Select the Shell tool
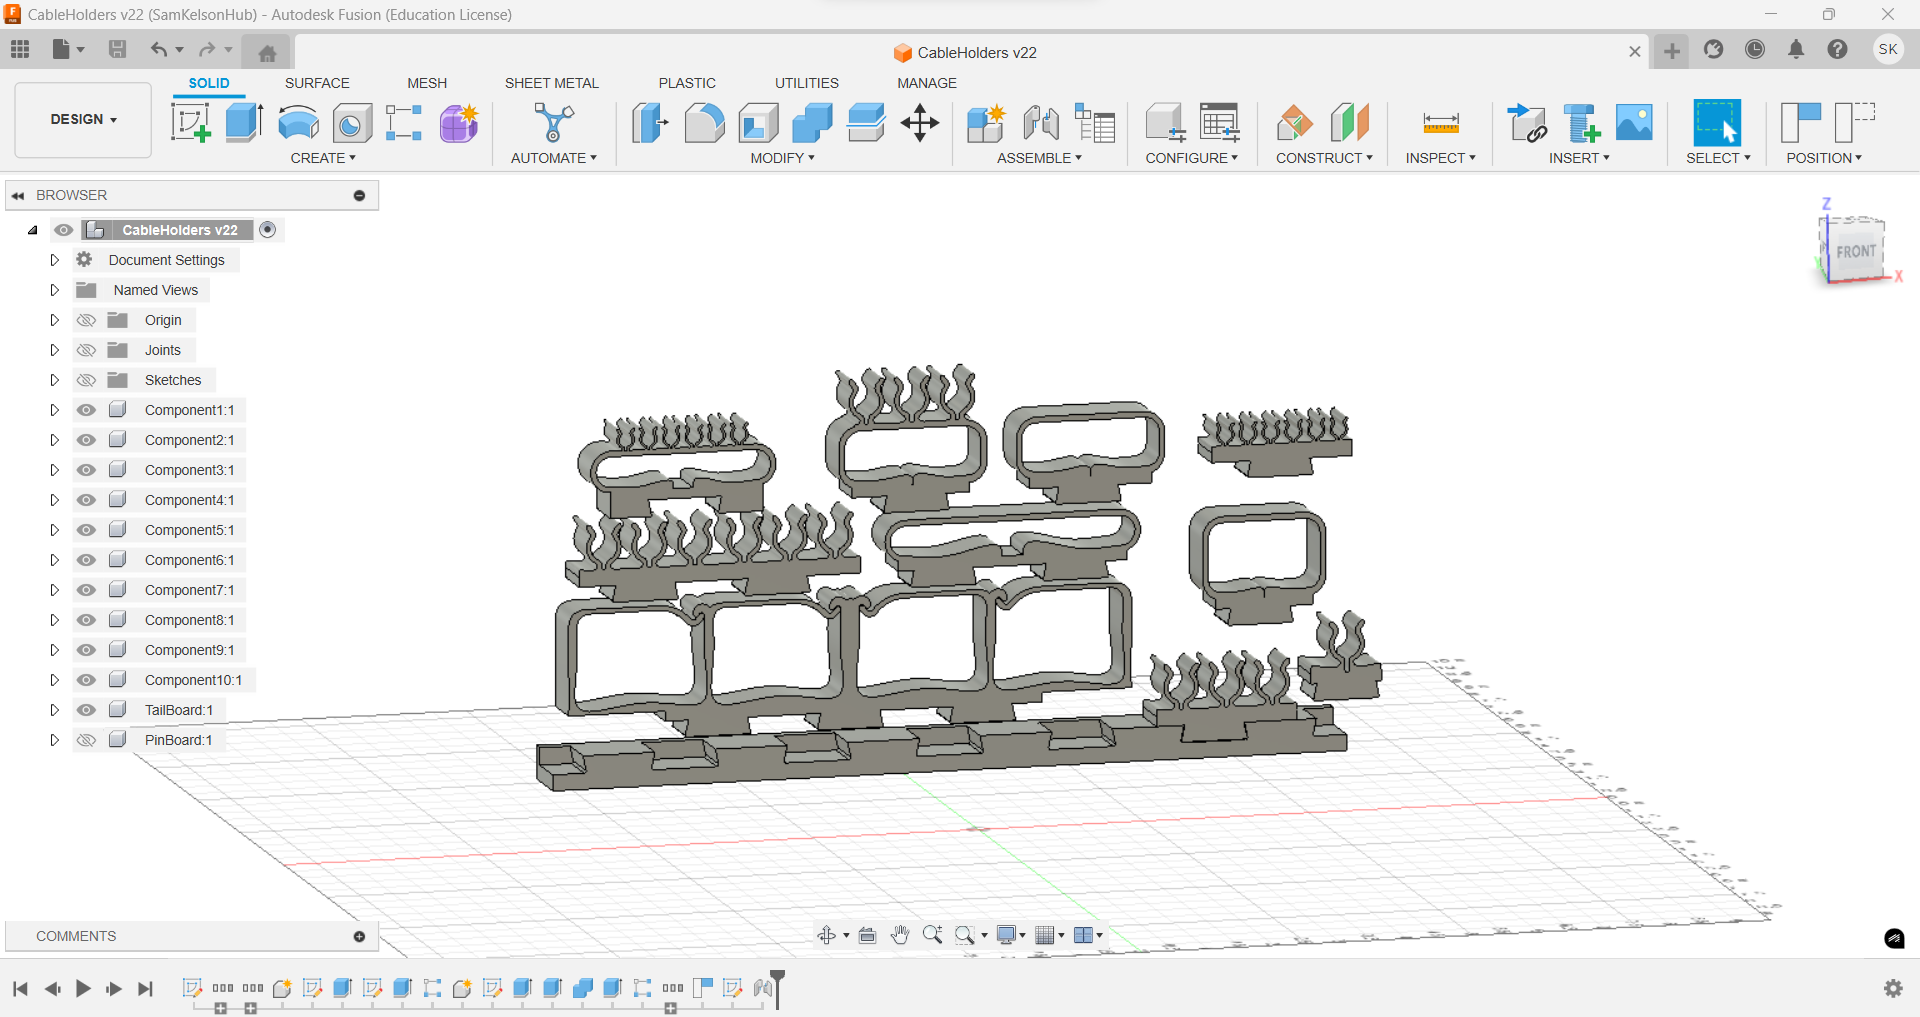The height and width of the screenshot is (1017, 1920). 758,123
